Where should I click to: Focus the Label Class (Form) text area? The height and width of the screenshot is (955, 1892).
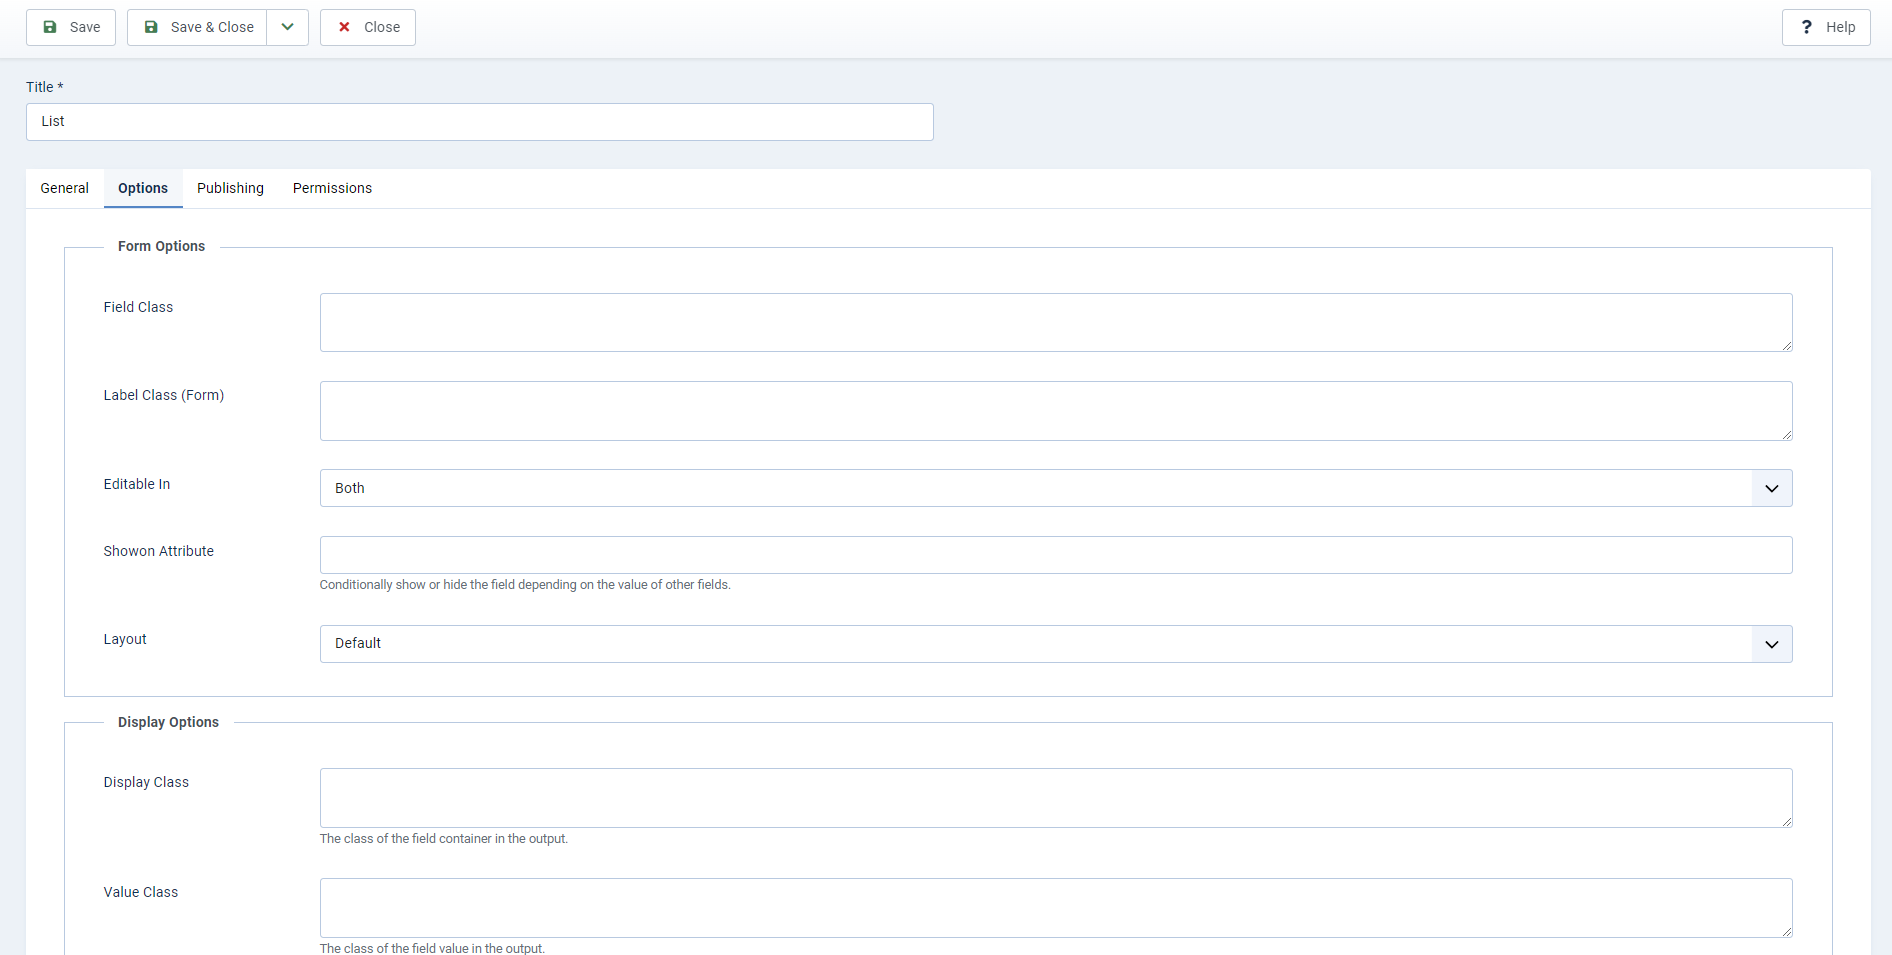pyautogui.click(x=1056, y=411)
